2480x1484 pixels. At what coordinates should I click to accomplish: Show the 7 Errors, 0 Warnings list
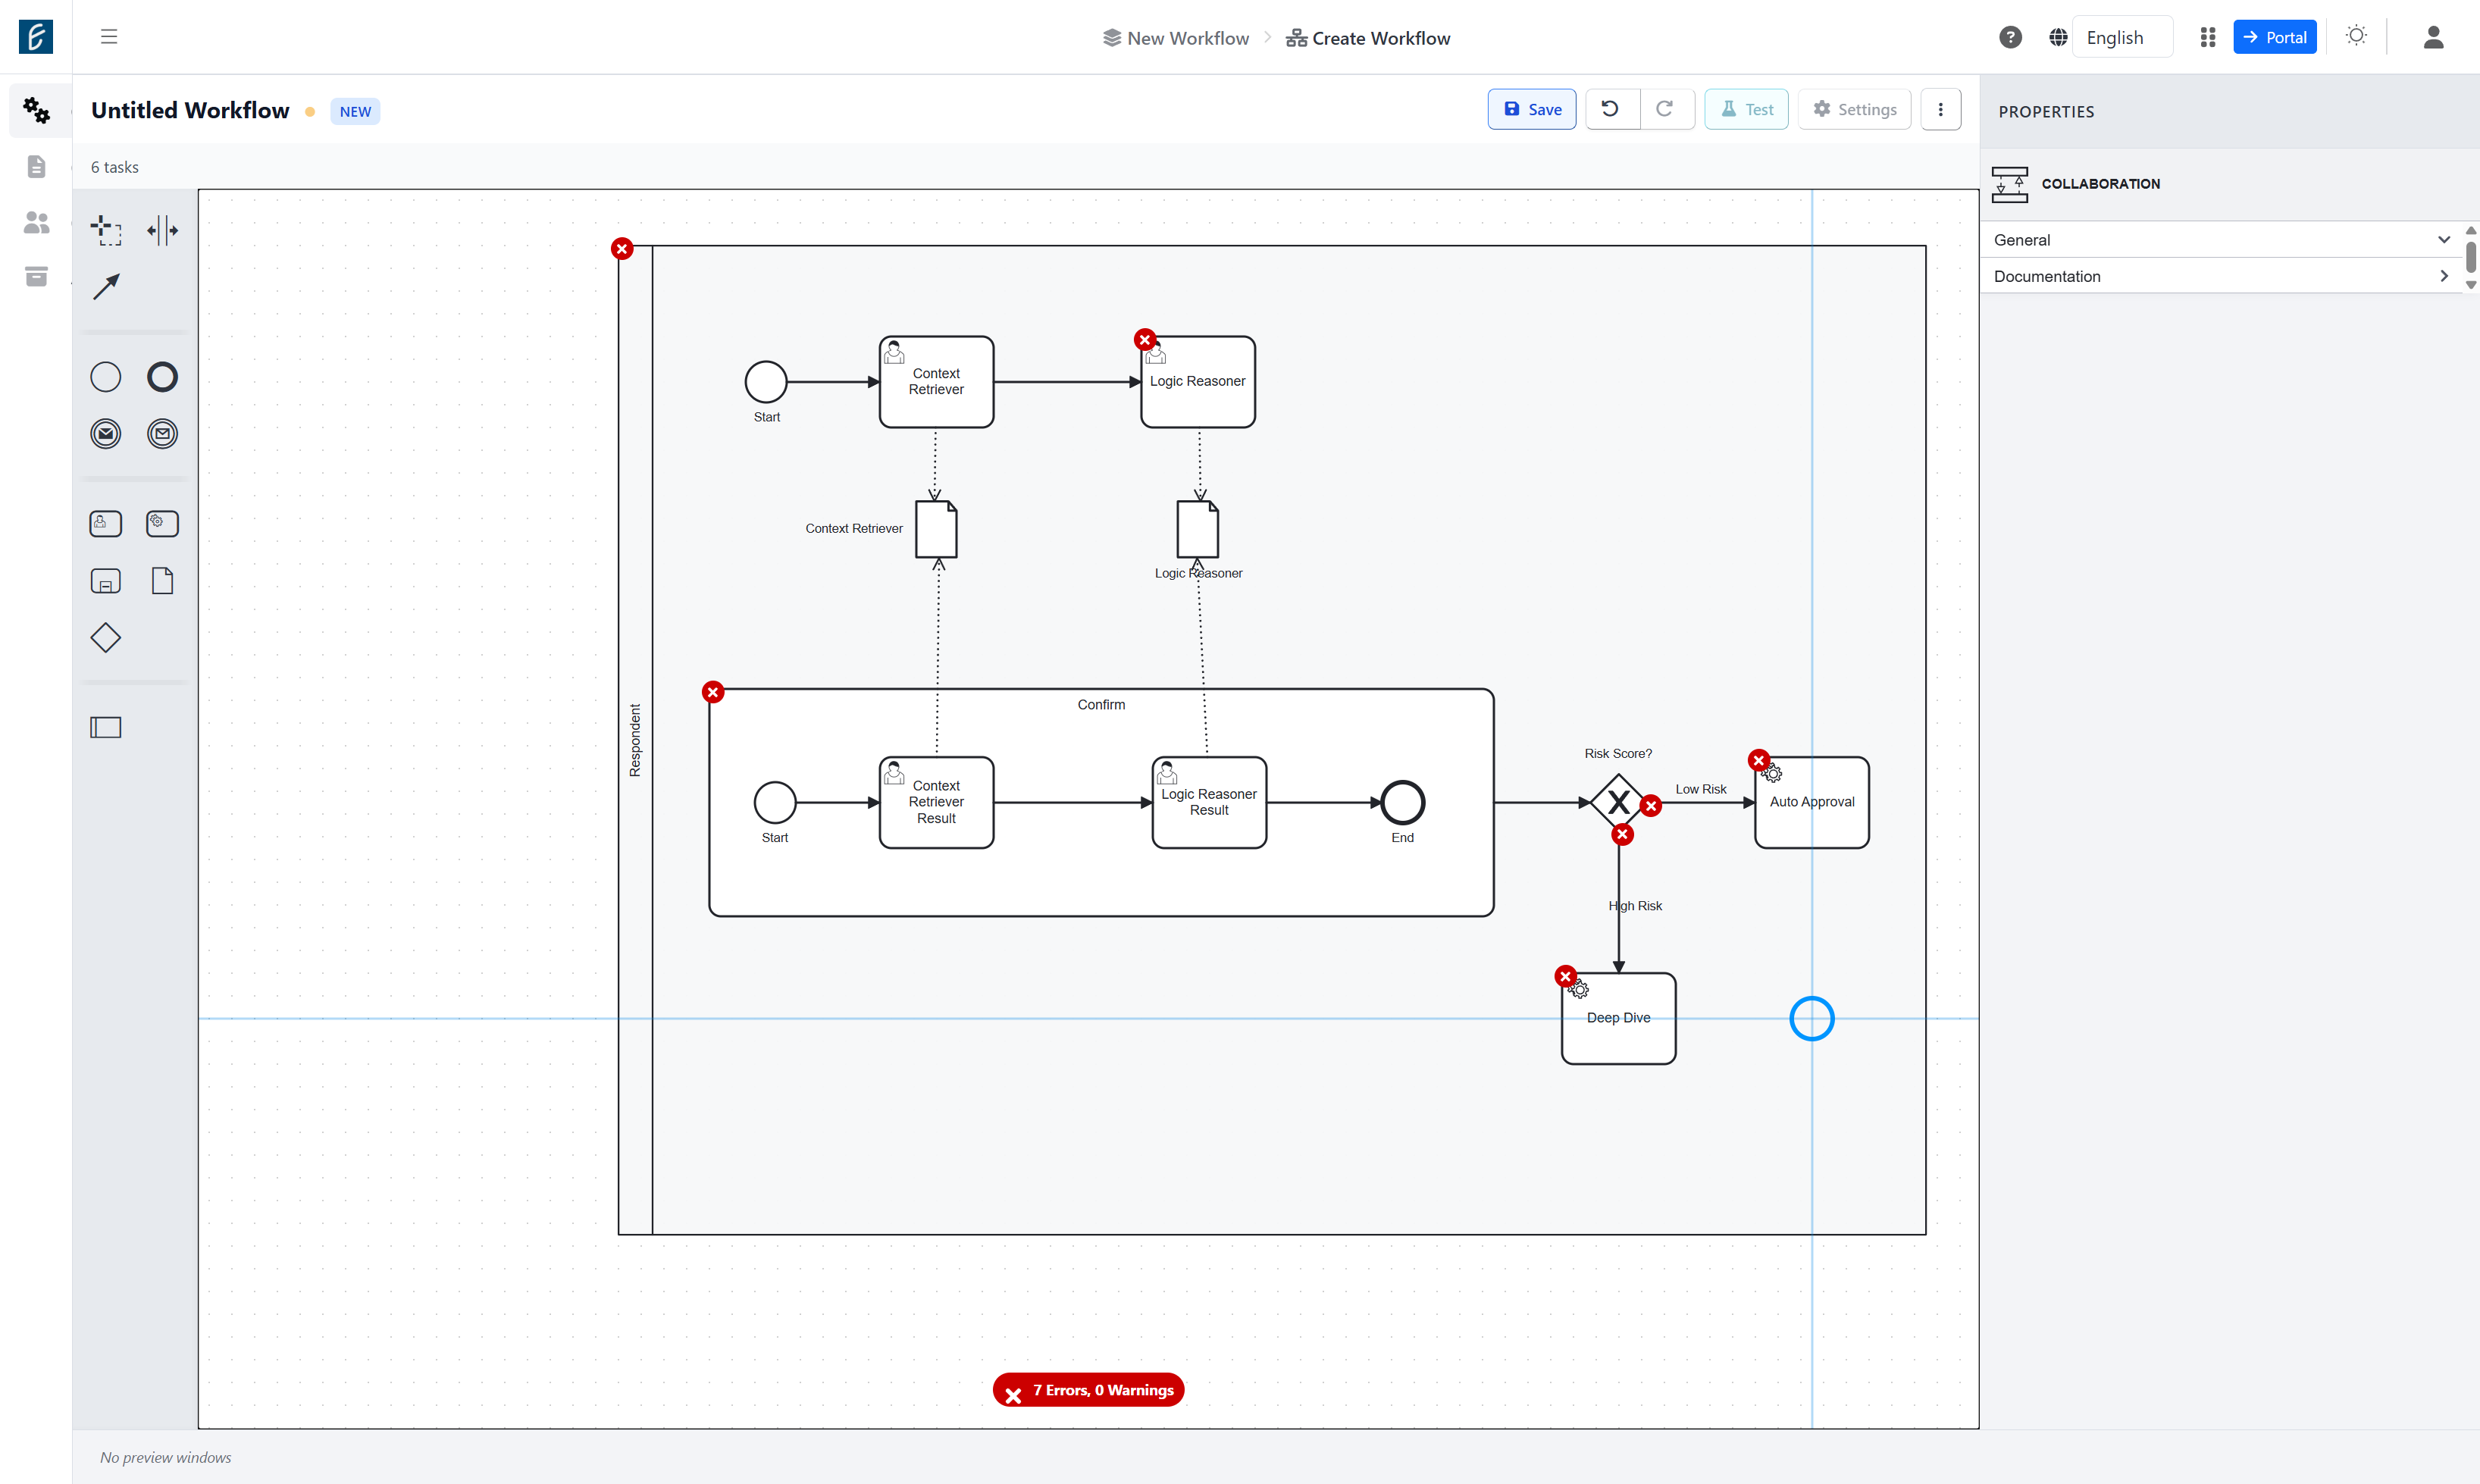point(1088,1390)
